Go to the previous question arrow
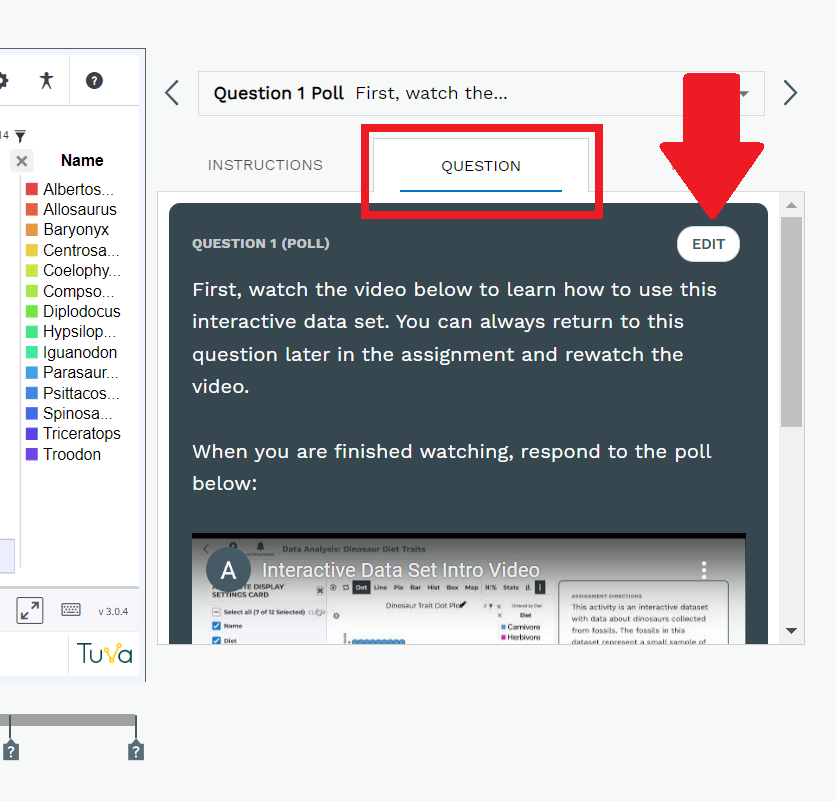 (172, 93)
